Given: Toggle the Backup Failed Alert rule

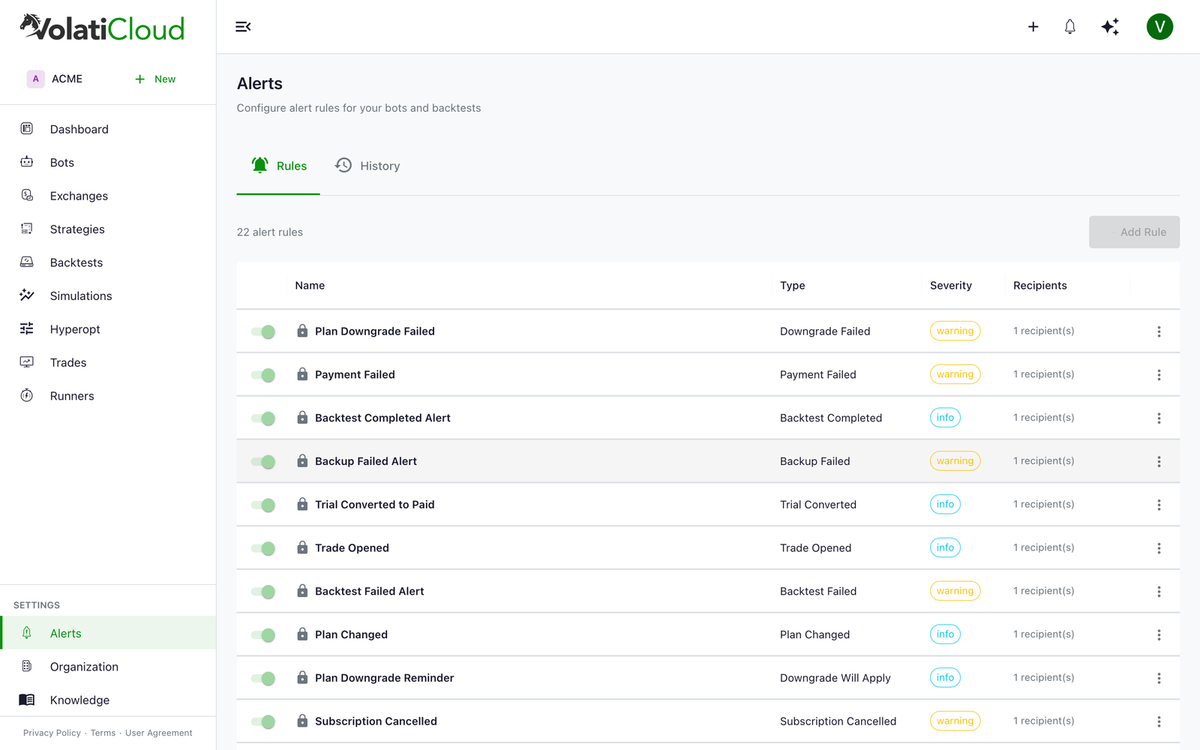Looking at the screenshot, I should [x=263, y=461].
